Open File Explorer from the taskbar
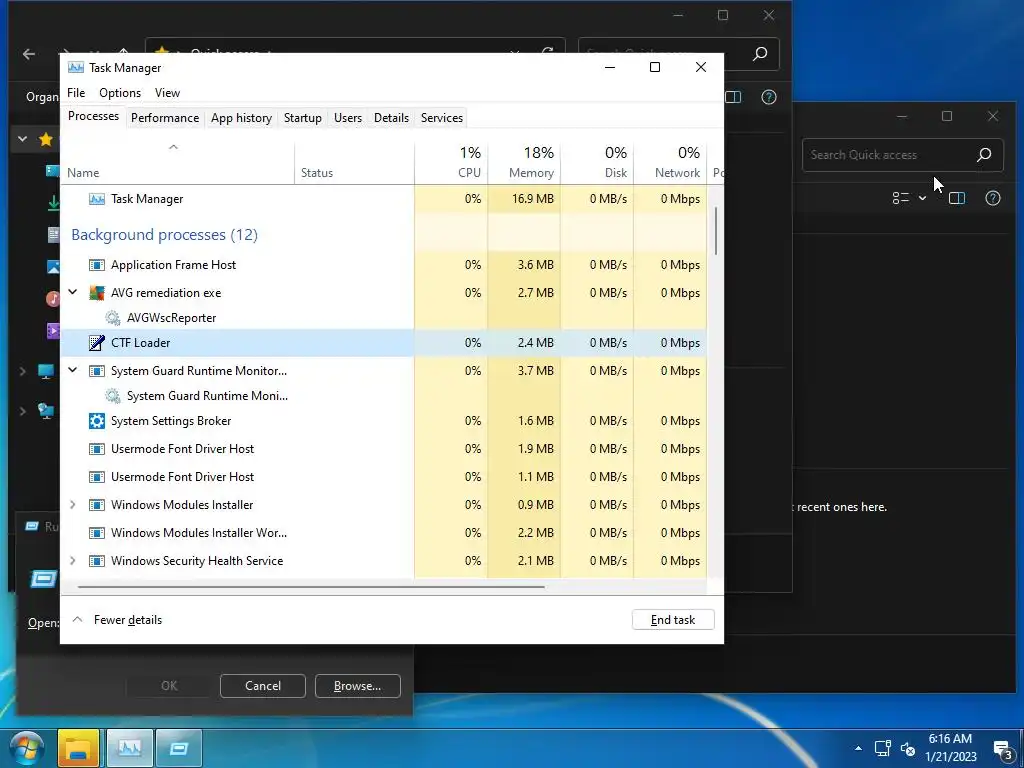This screenshot has height=768, width=1024. coord(78,748)
